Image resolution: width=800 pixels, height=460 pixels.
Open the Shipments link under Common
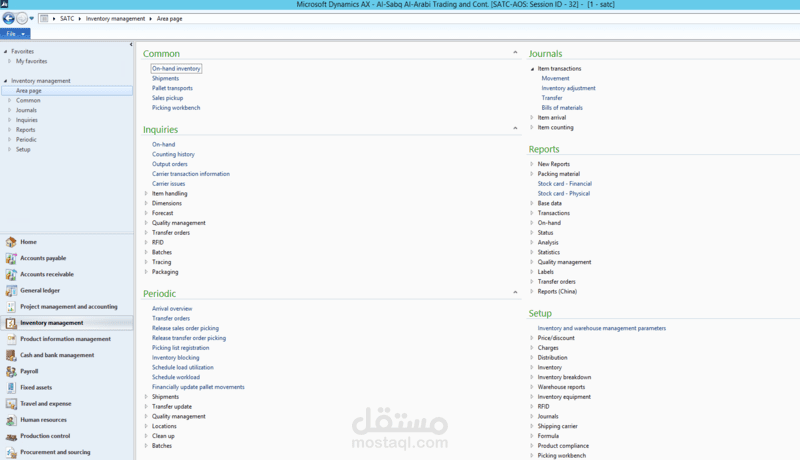[165, 79]
